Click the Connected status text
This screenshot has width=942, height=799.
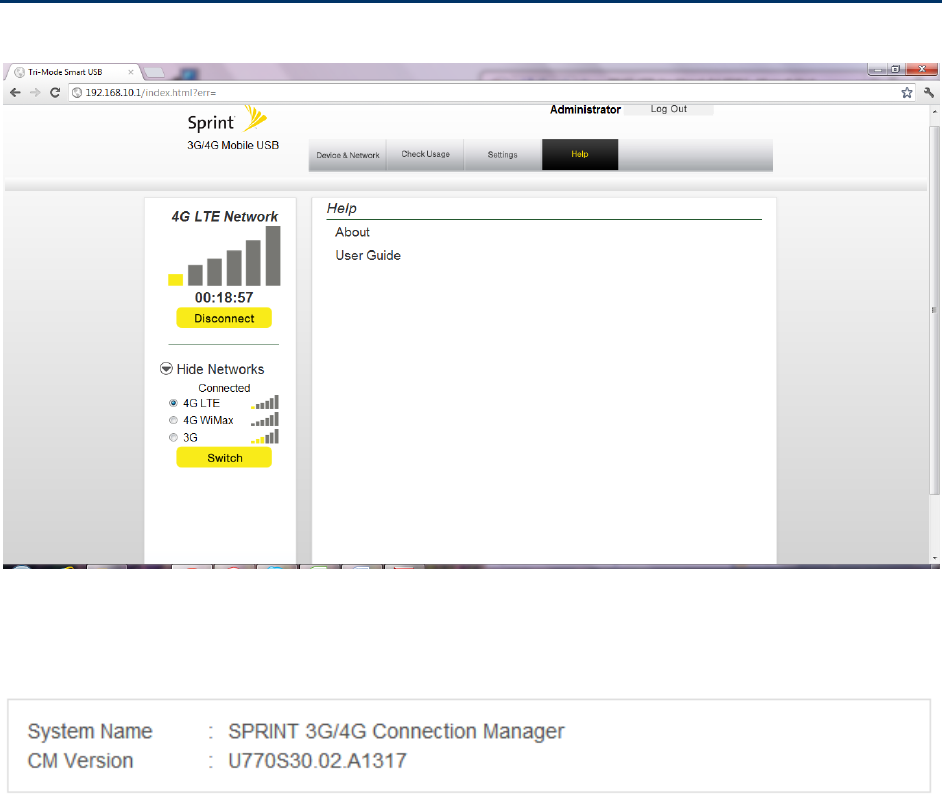click(x=224, y=388)
